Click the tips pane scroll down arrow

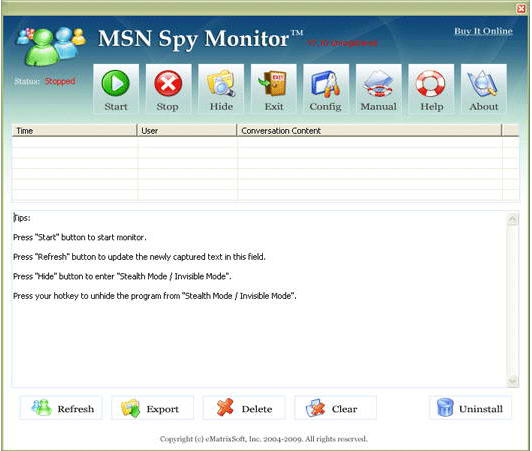pos(512,381)
